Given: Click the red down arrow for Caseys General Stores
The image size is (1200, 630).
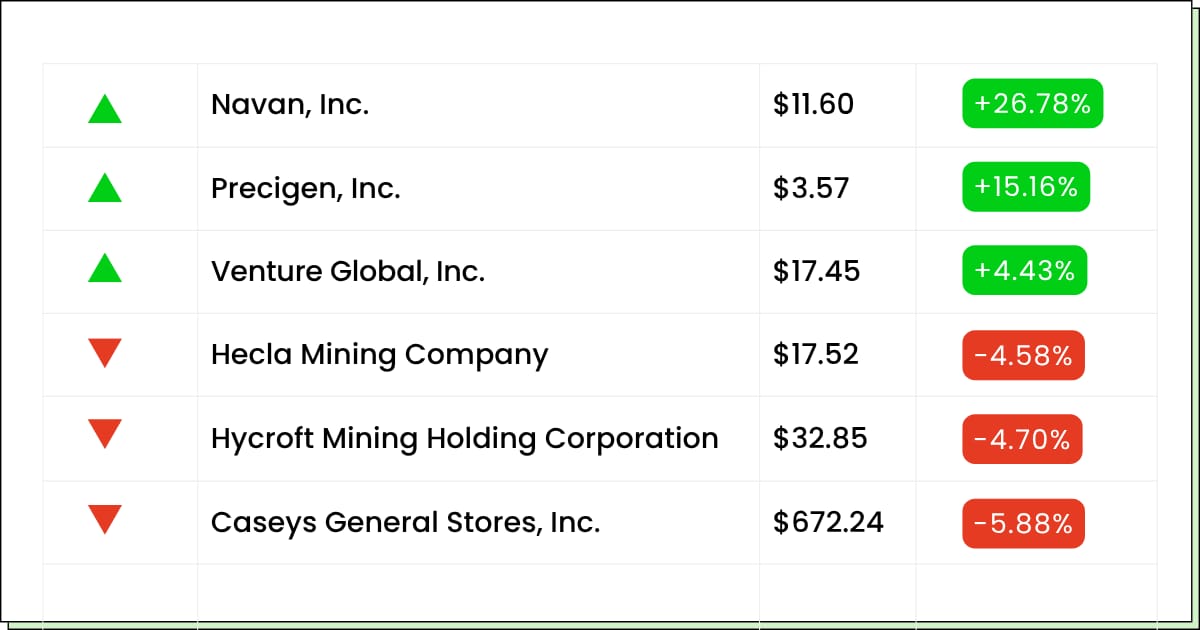Looking at the screenshot, I should [x=105, y=519].
